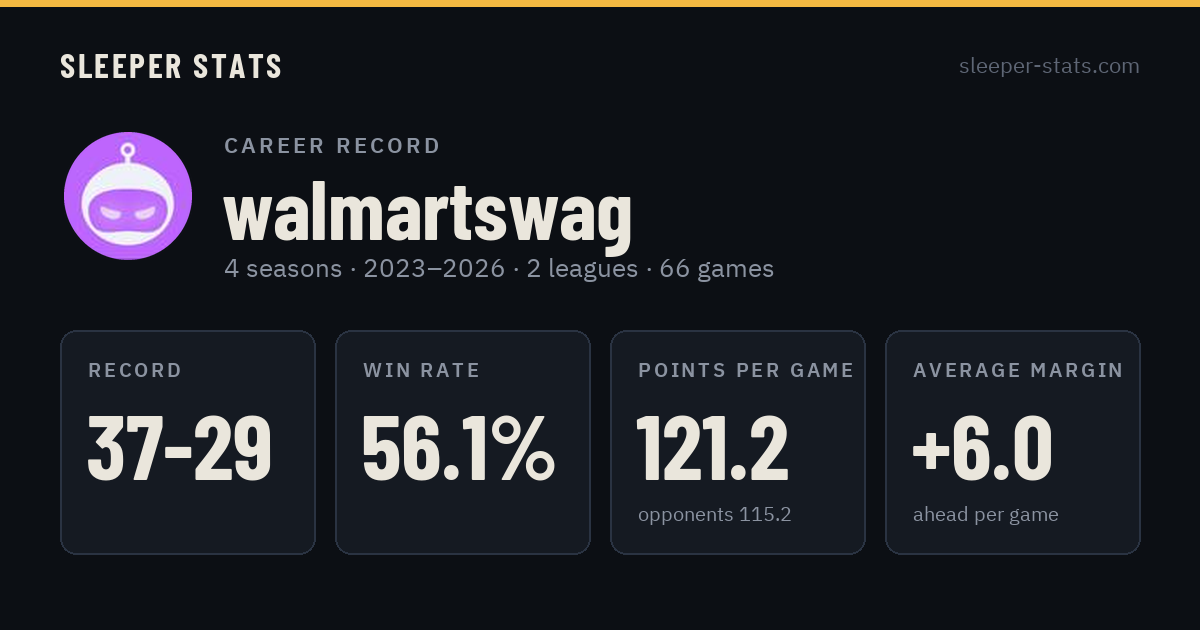Visit the sleeper-stats.com link
The width and height of the screenshot is (1200, 630).
coord(1049,66)
